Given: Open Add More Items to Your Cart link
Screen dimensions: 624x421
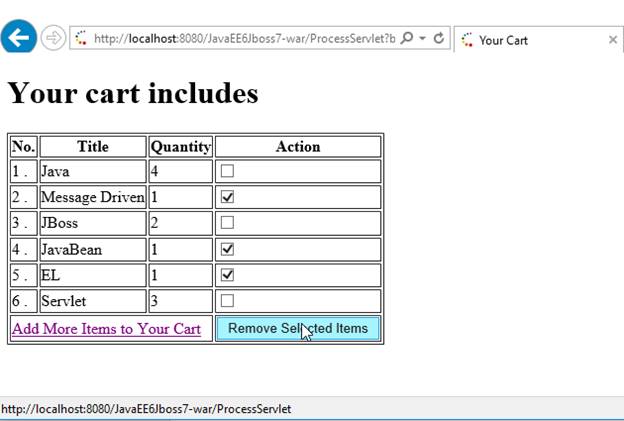Looking at the screenshot, I should 106,329.
